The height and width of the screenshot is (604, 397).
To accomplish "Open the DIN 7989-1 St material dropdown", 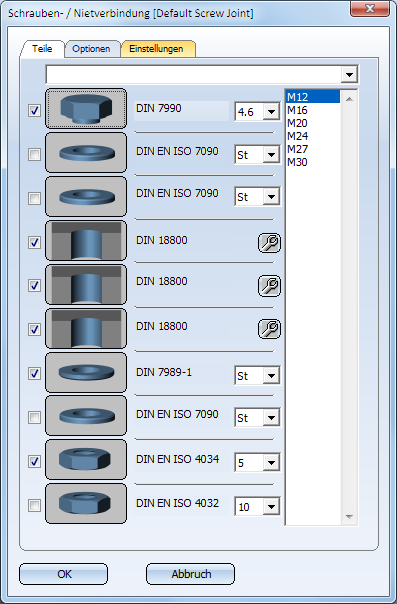I will point(271,376).
